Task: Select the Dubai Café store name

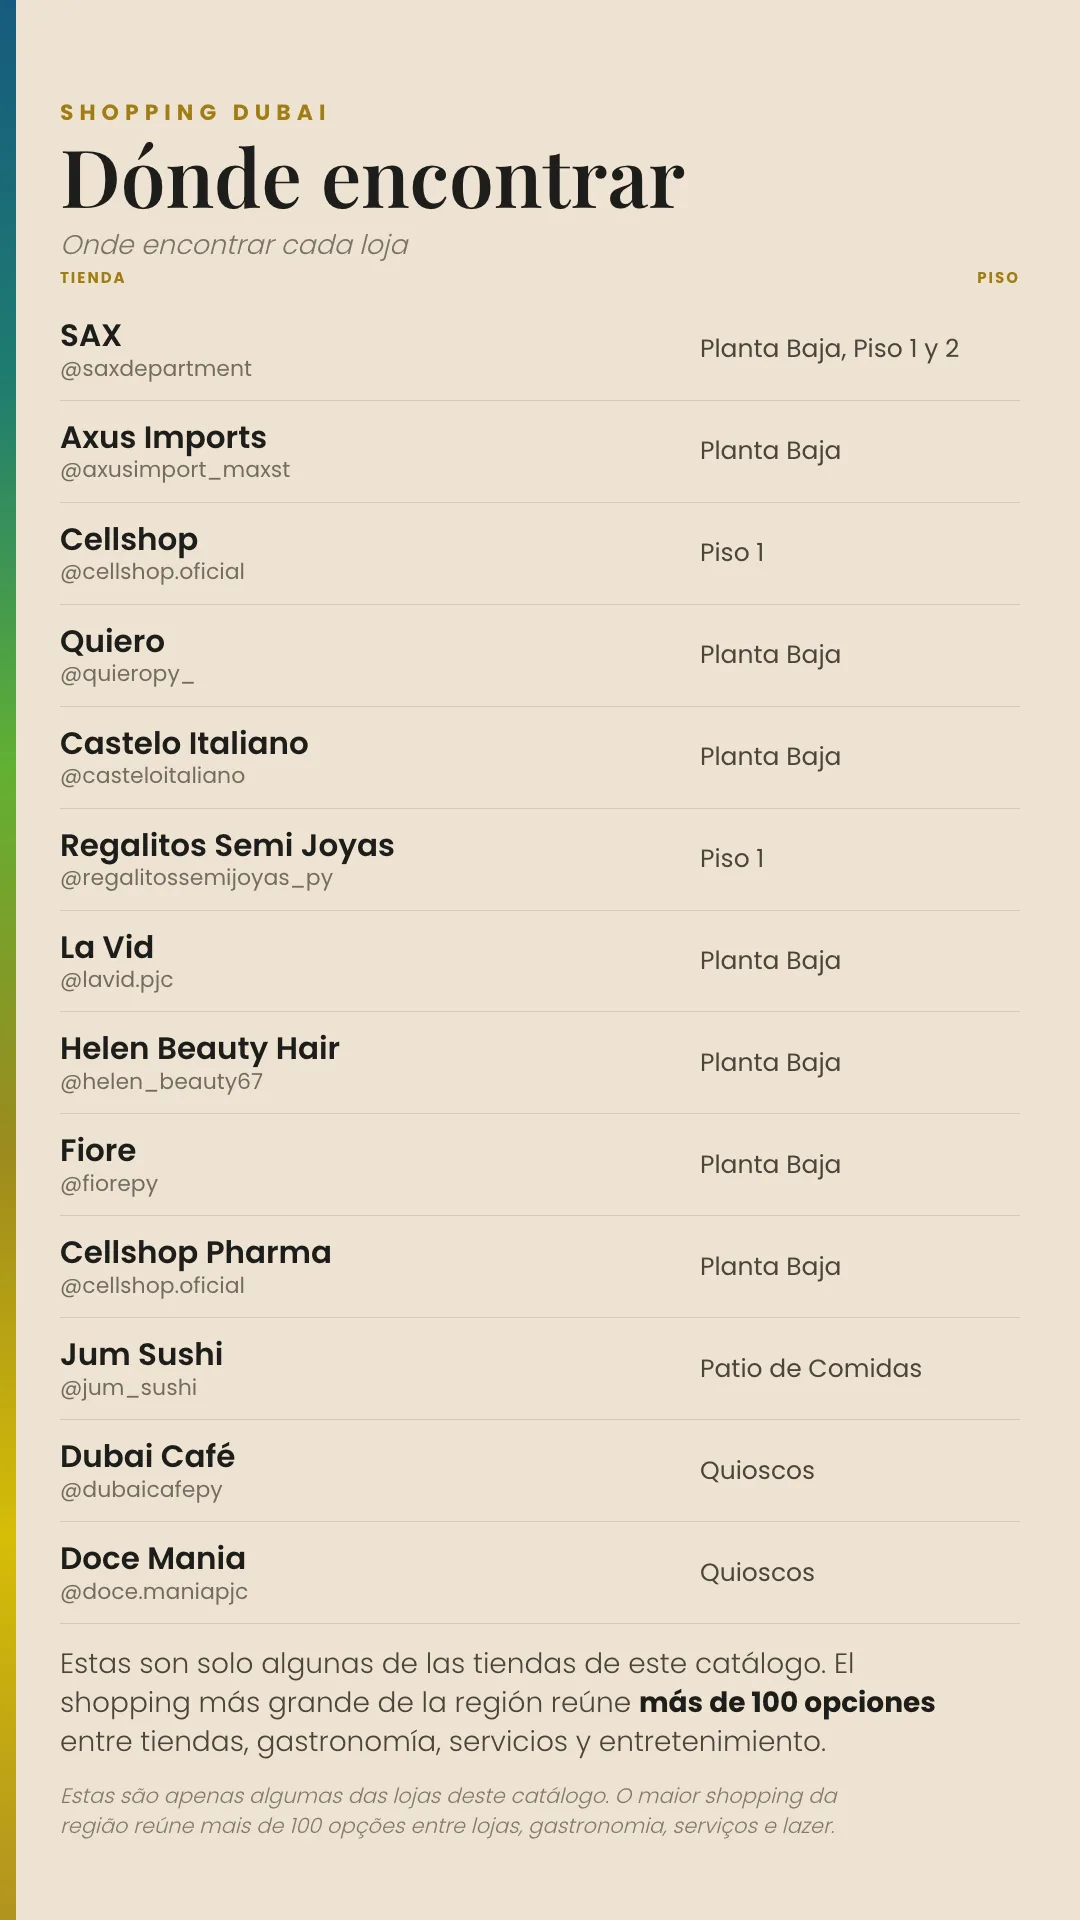Action: (147, 1456)
